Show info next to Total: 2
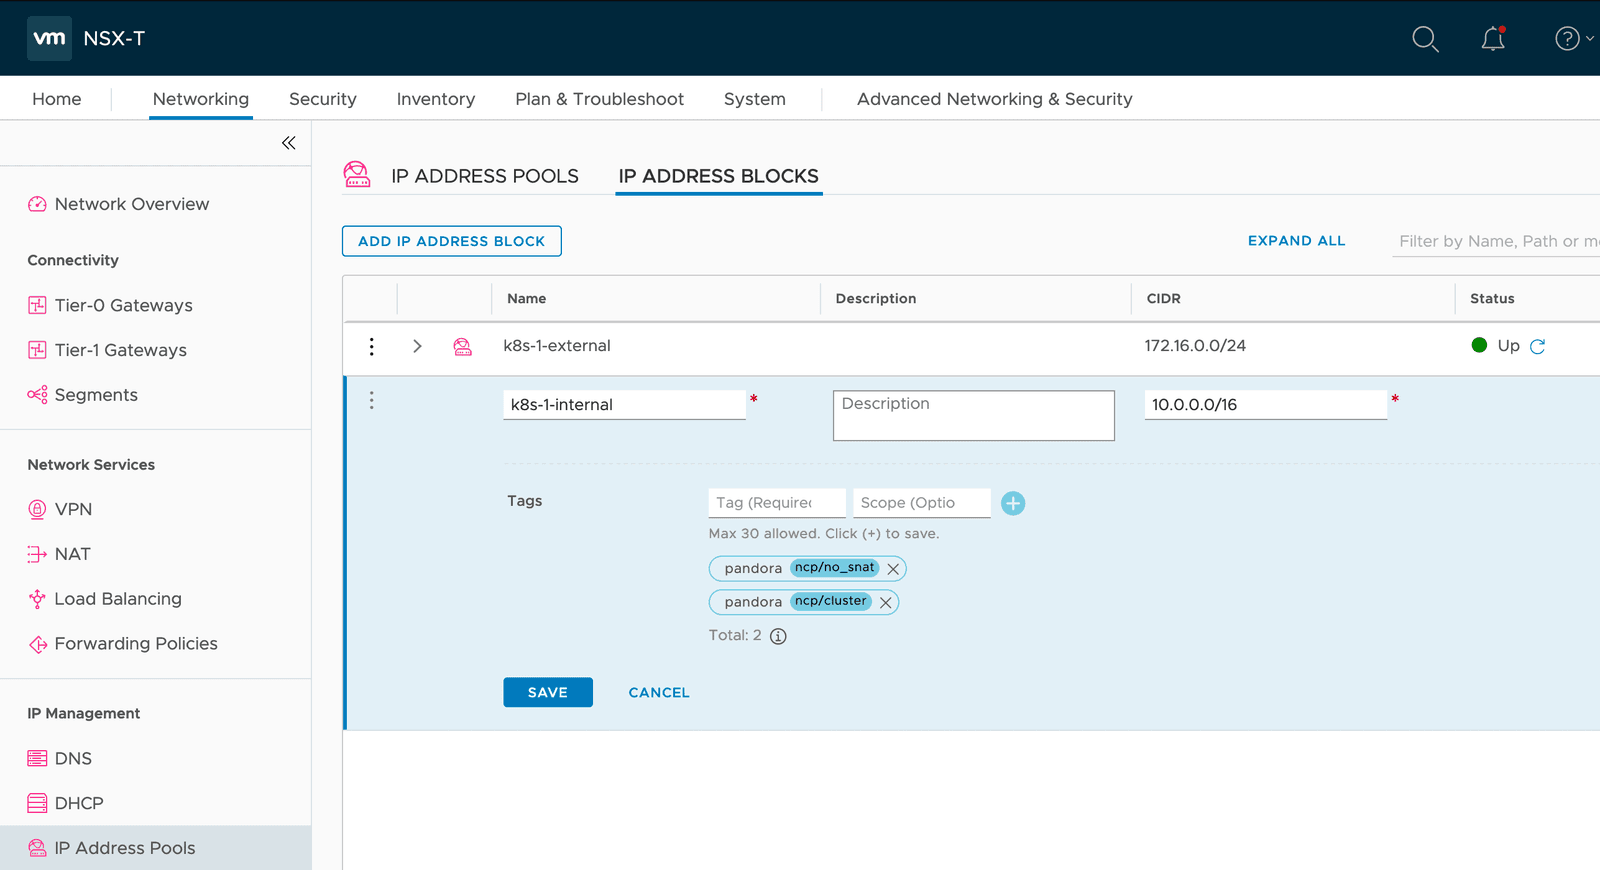1600x870 pixels. 778,636
